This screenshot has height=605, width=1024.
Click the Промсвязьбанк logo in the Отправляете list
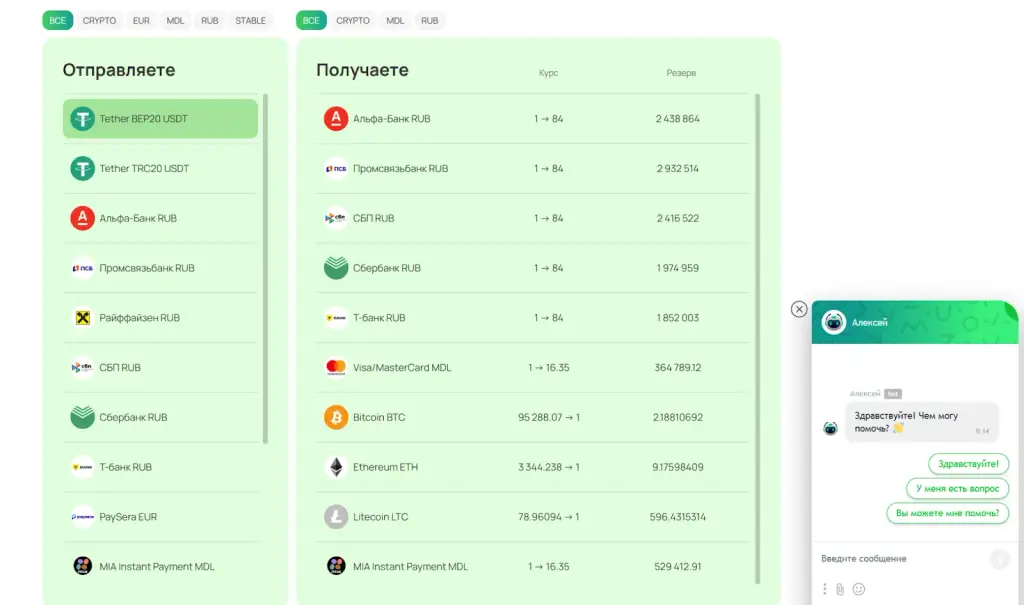(82, 268)
